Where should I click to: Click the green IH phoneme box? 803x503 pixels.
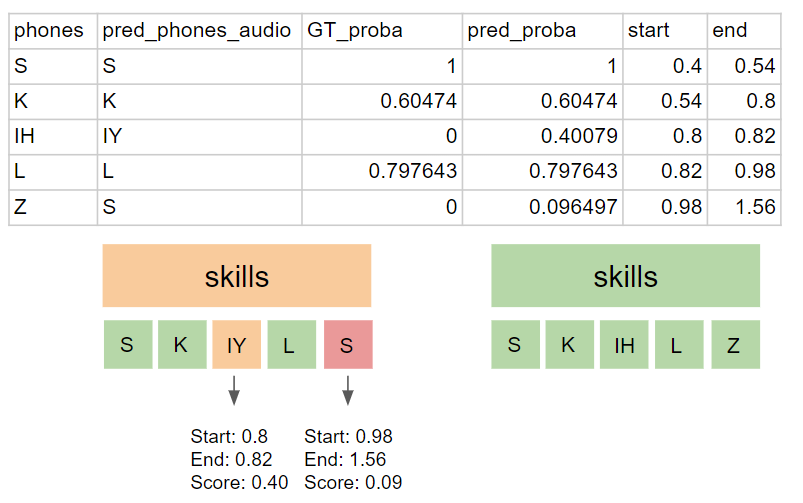624,345
